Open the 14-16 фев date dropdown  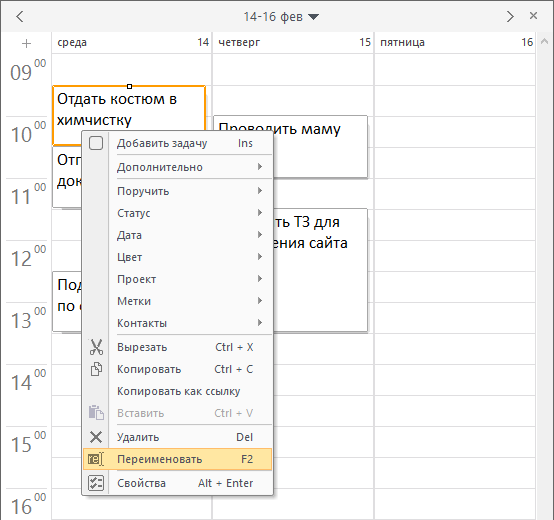(x=281, y=17)
